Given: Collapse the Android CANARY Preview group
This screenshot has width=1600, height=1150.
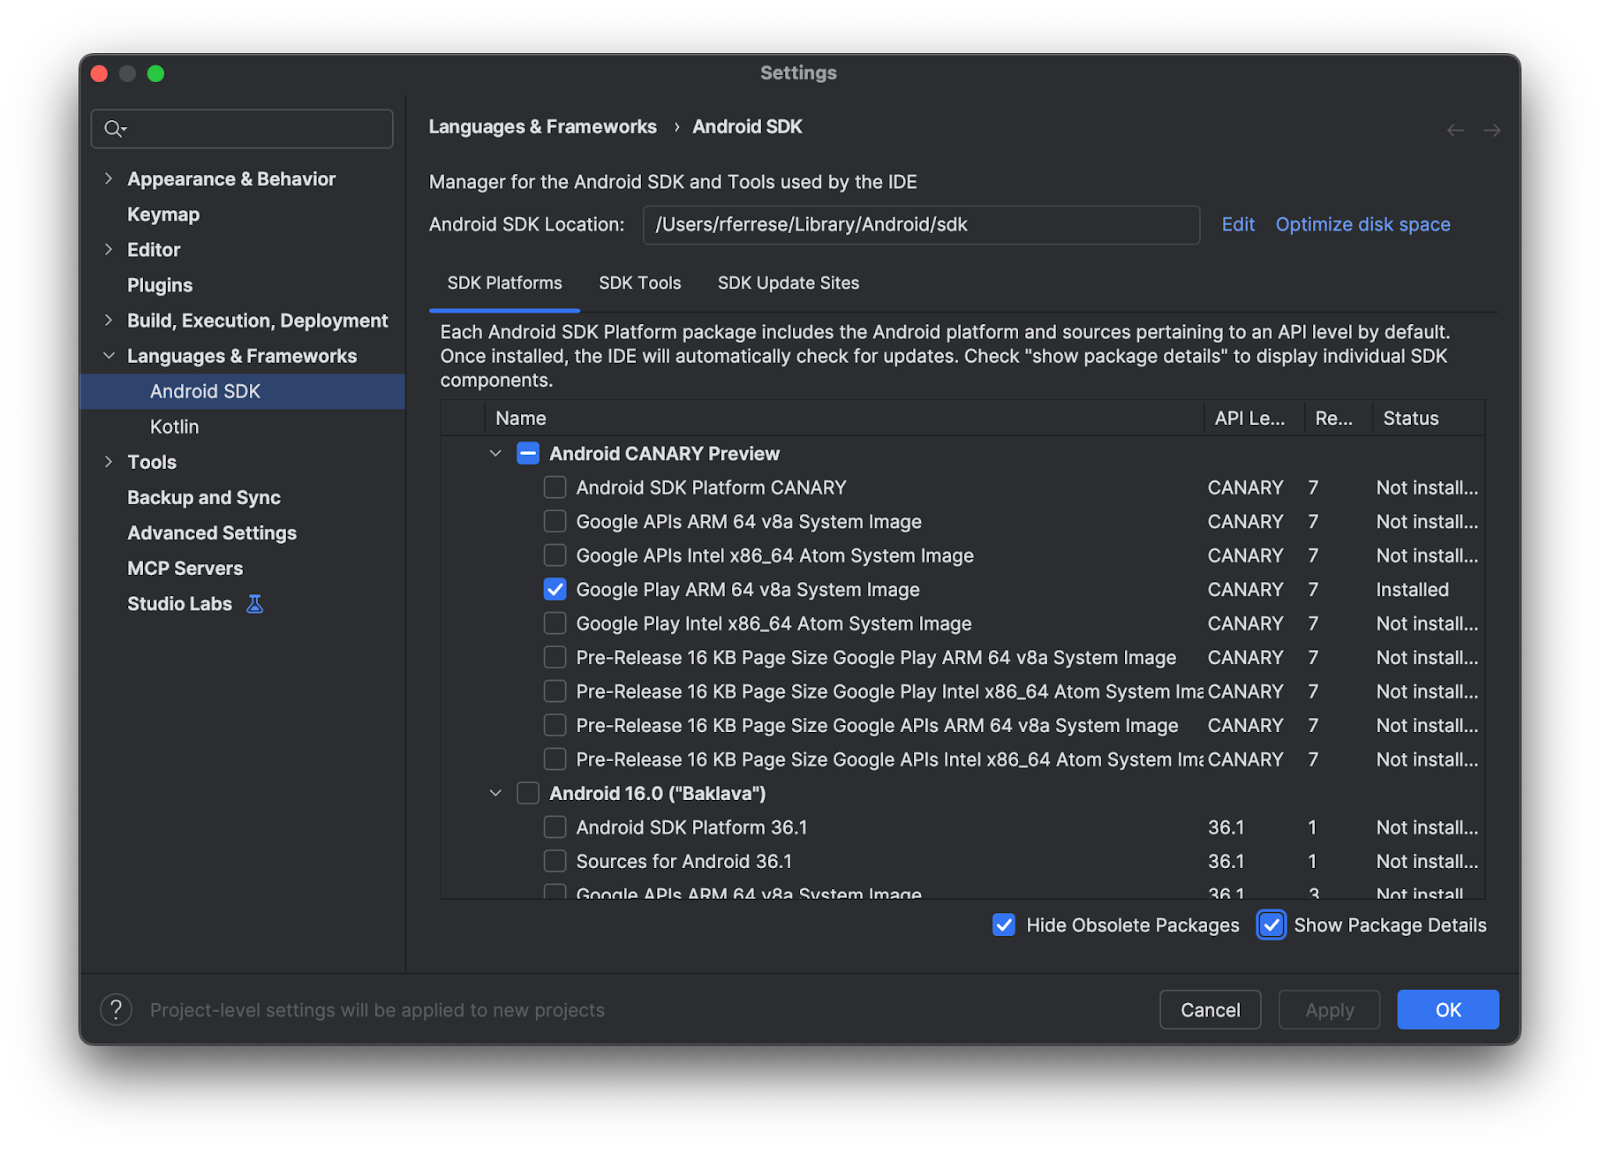Looking at the screenshot, I should coord(495,454).
